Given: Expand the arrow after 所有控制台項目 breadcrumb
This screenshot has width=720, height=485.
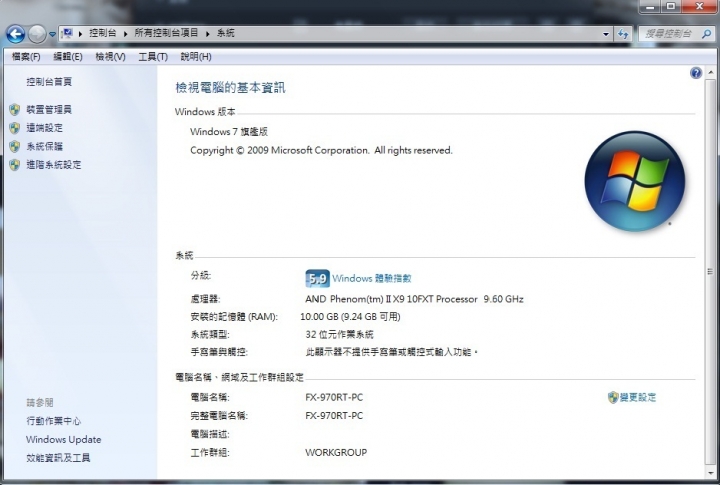Looking at the screenshot, I should pos(208,34).
